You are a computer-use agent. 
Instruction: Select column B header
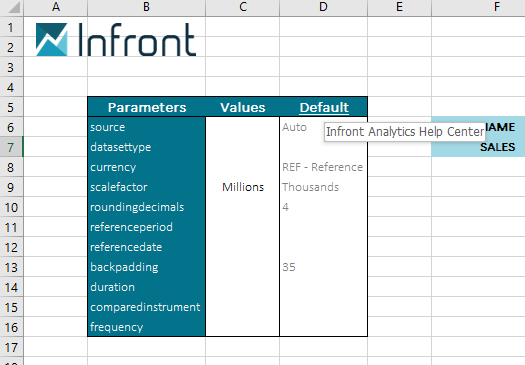coord(146,7)
